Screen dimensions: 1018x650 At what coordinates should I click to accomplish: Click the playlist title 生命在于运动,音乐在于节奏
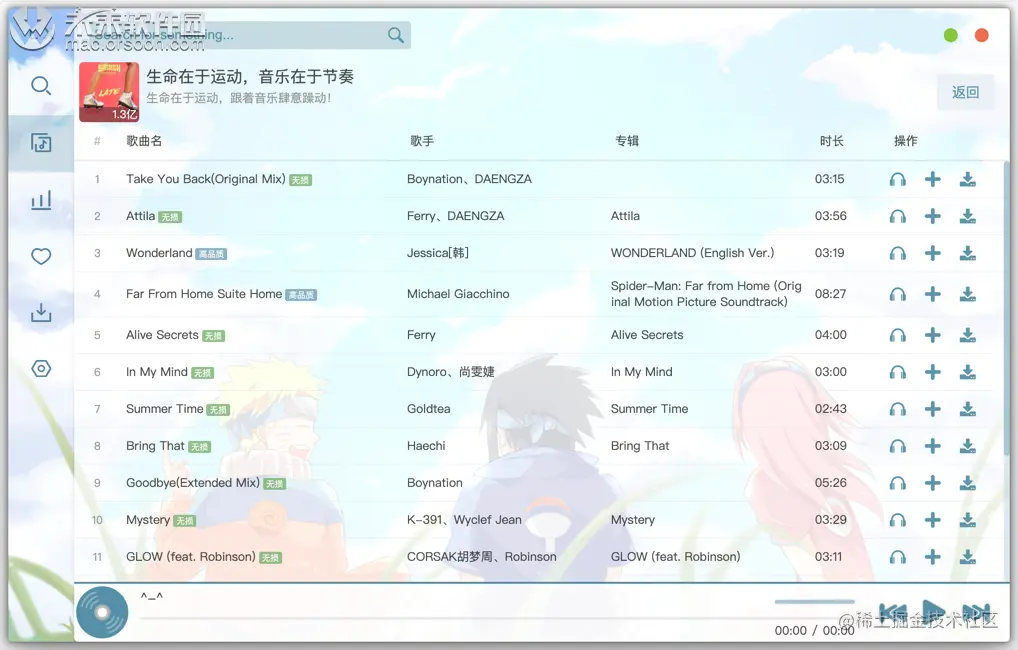coord(250,77)
